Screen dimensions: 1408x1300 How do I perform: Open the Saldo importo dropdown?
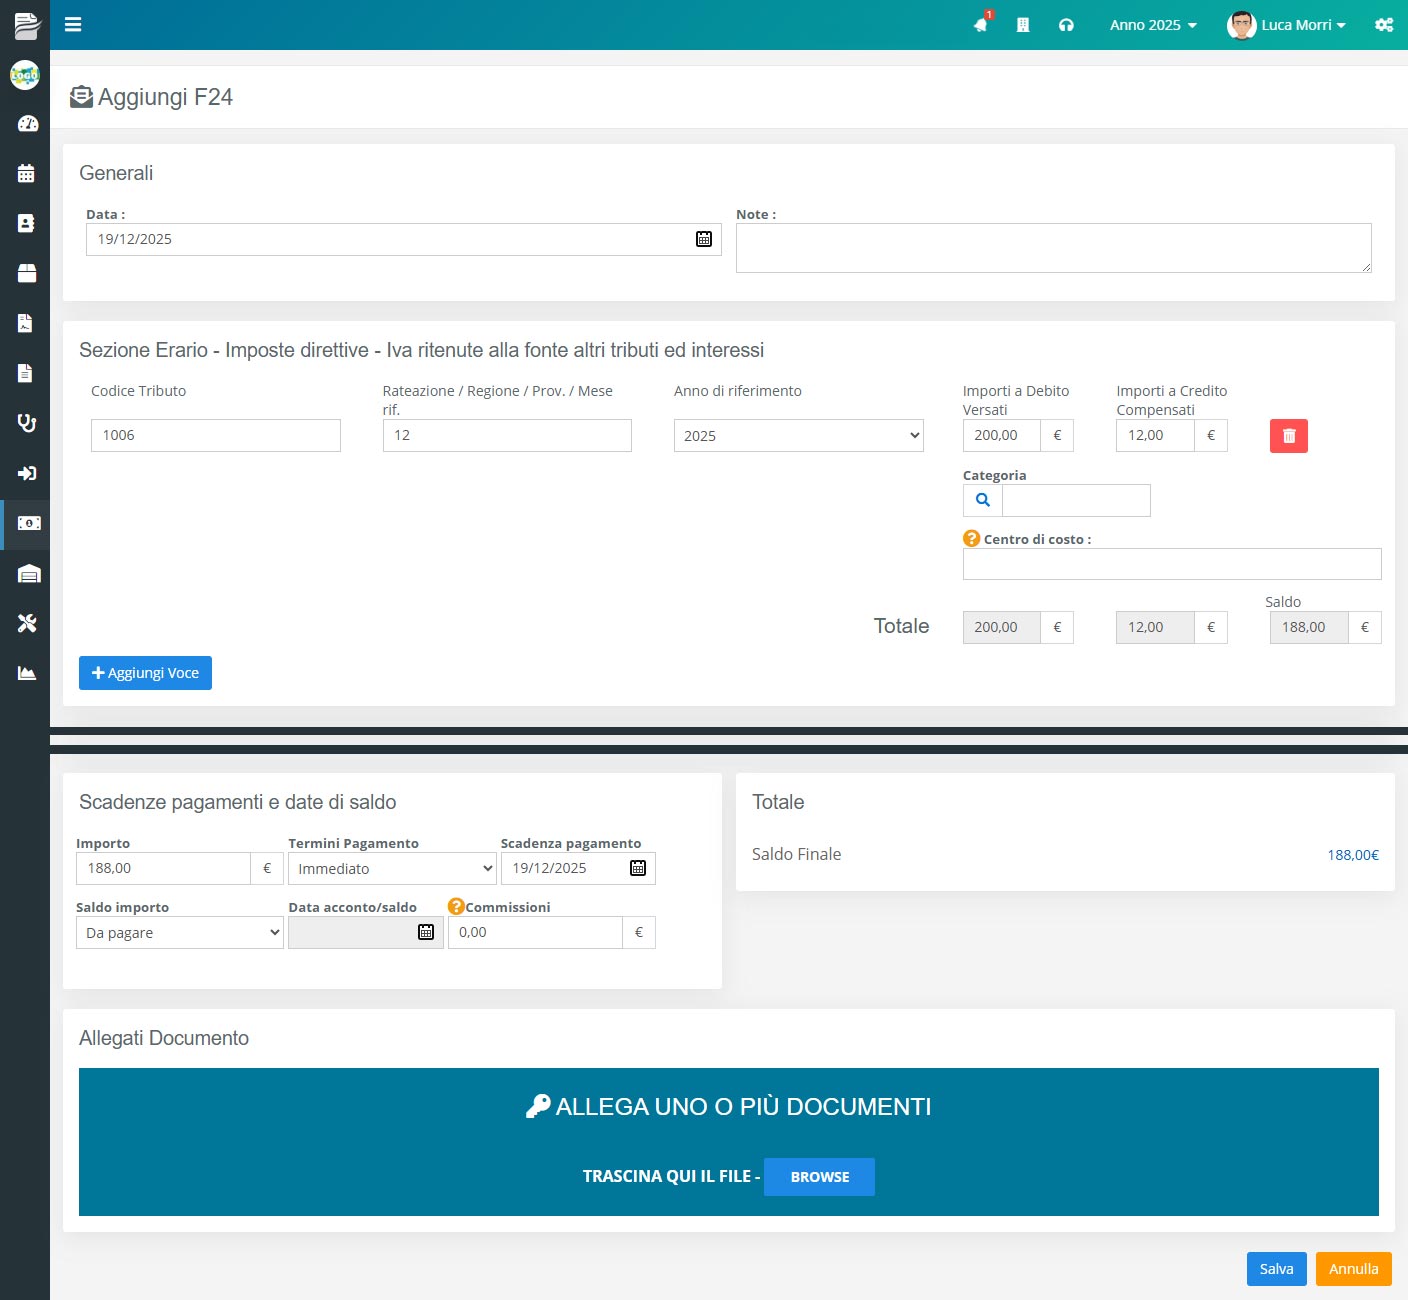click(x=180, y=933)
